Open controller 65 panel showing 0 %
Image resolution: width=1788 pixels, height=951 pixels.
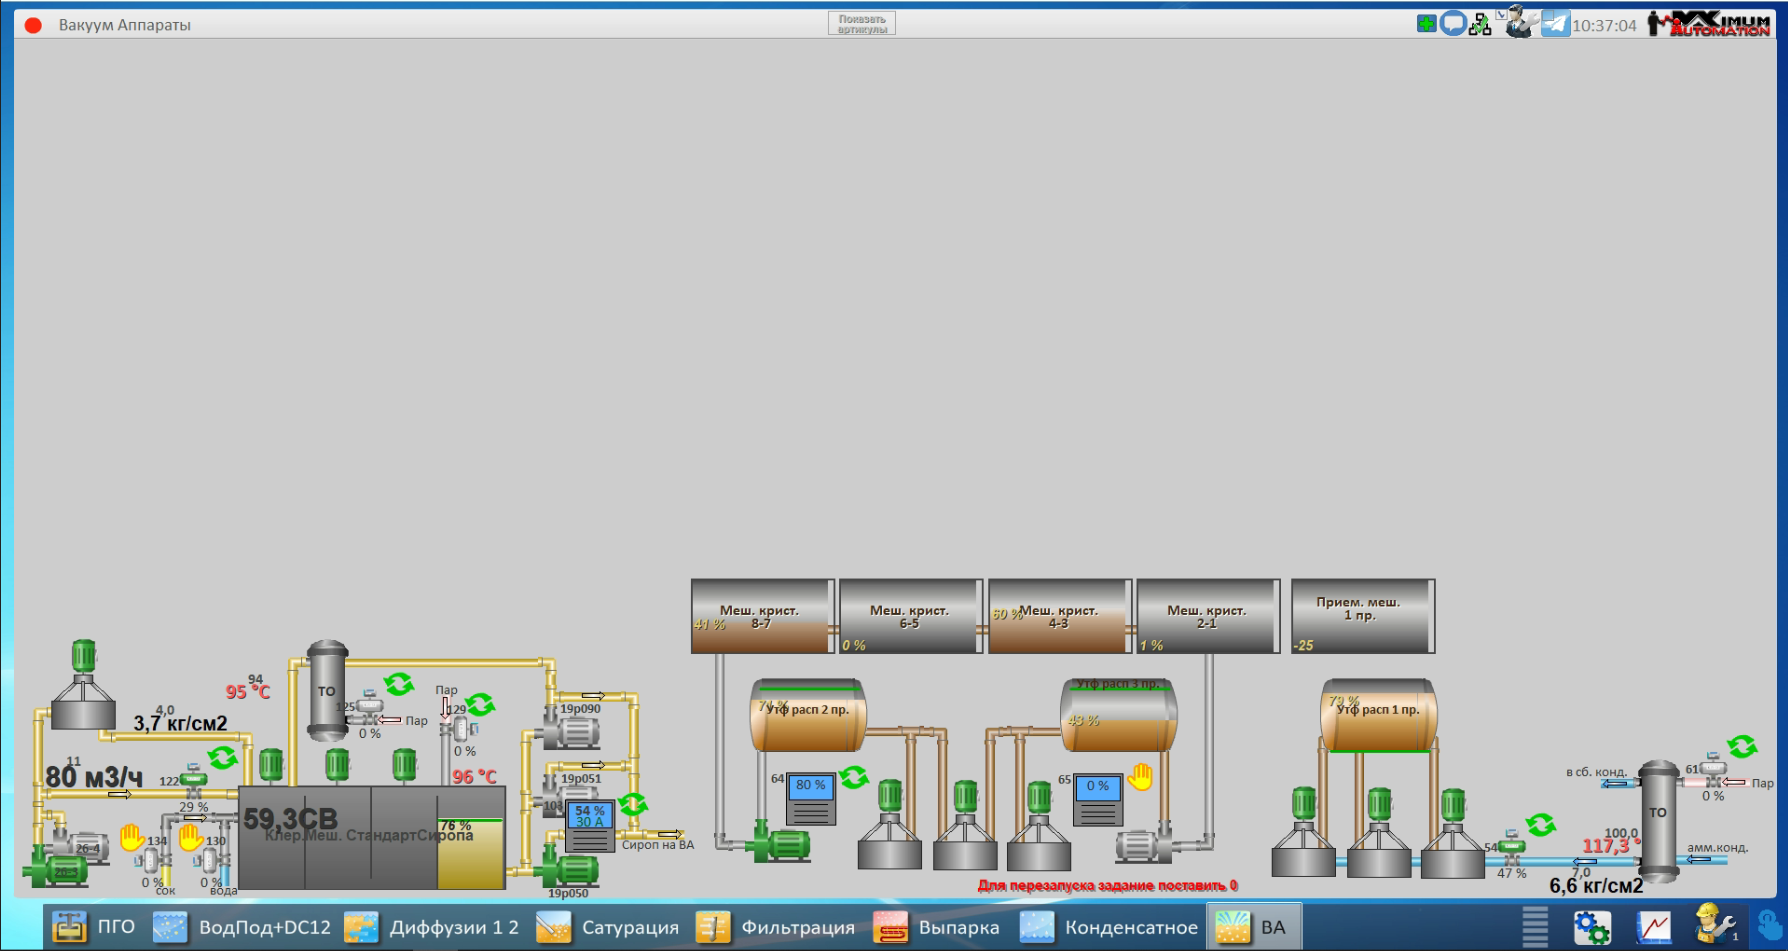pos(1097,798)
